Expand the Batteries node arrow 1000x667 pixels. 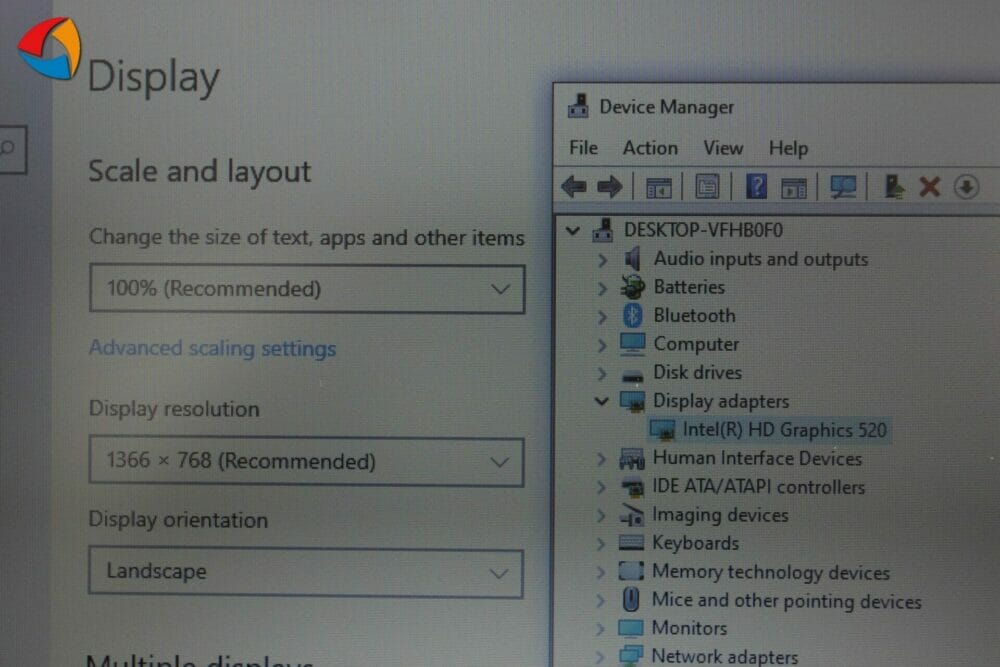tap(602, 288)
